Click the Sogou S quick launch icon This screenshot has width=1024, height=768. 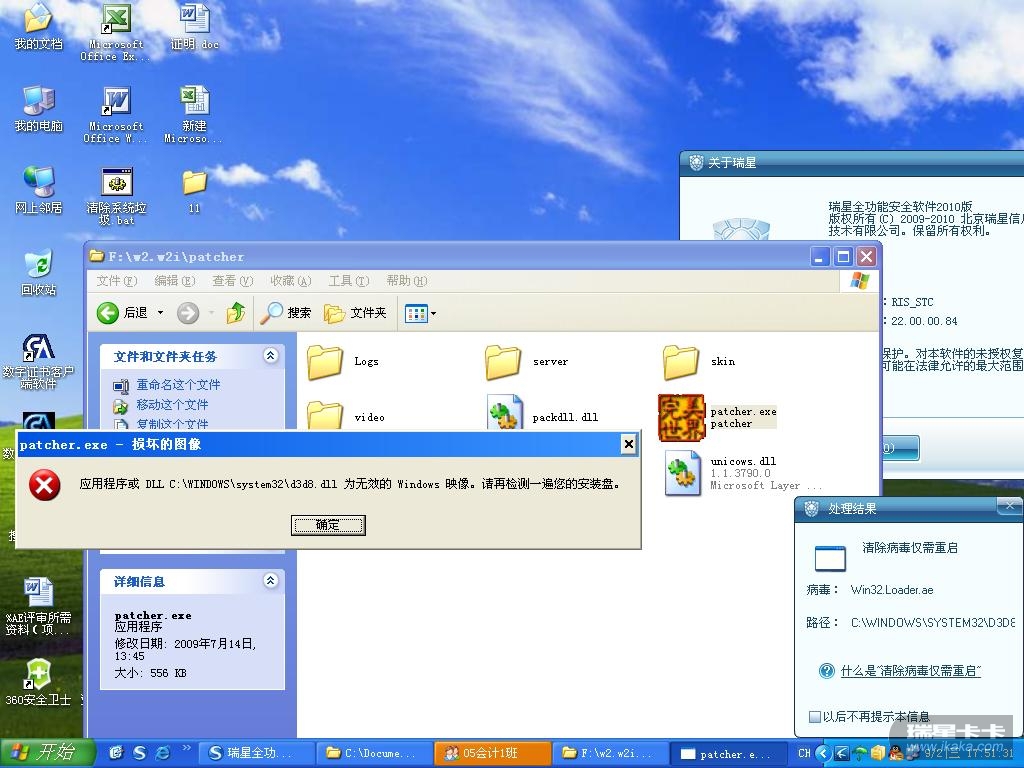[x=140, y=753]
